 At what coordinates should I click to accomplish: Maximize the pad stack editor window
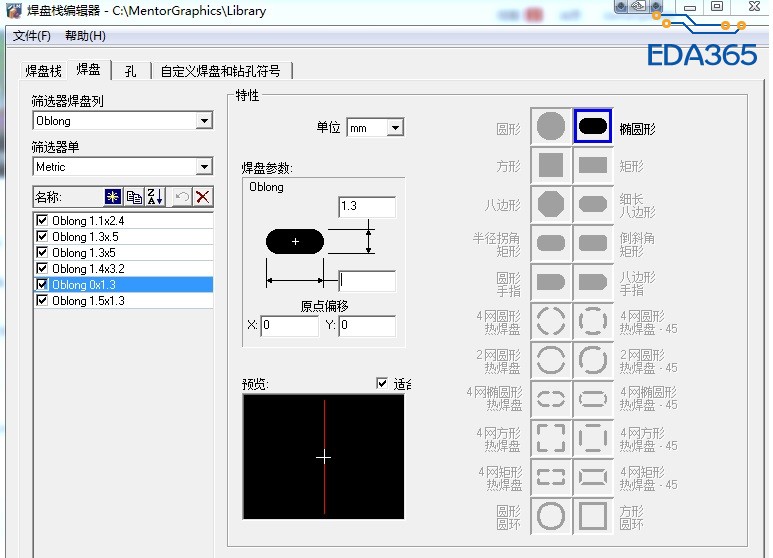[x=717, y=6]
